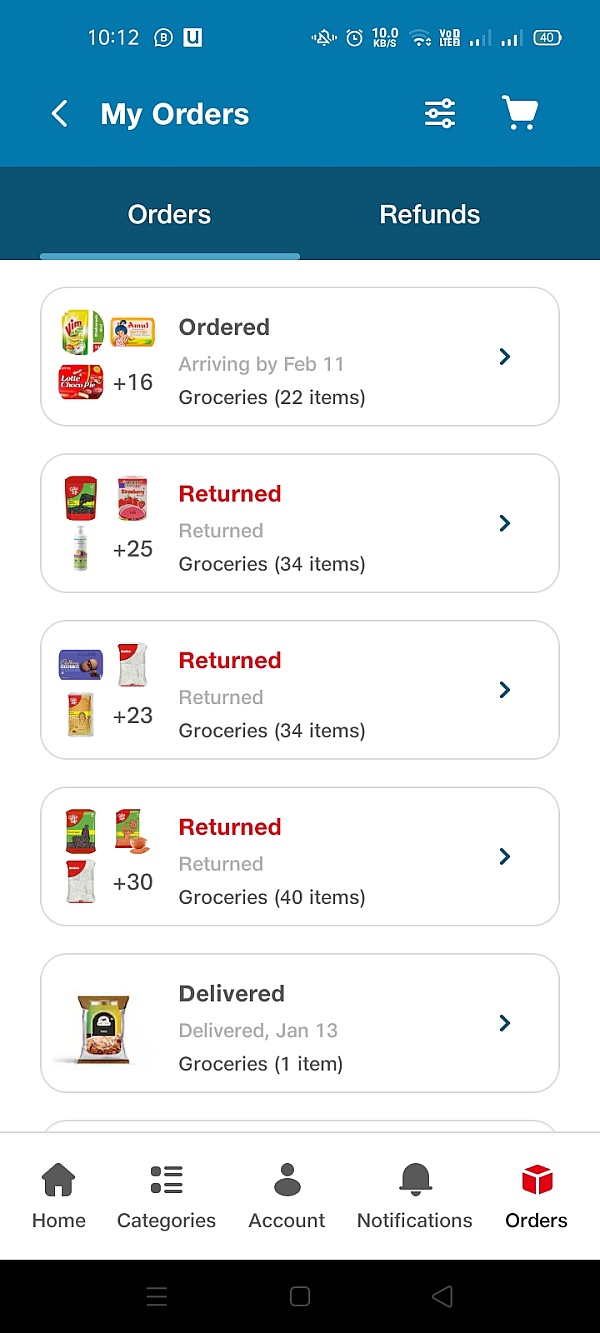Screen dimensions: 600x1333
Task: Tap the Vim product thumbnail in Ordered card
Action: click(83, 331)
